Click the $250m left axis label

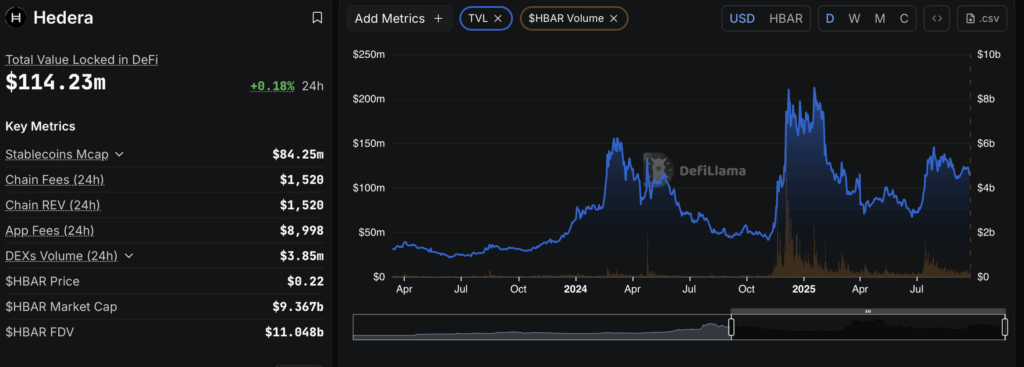click(368, 54)
